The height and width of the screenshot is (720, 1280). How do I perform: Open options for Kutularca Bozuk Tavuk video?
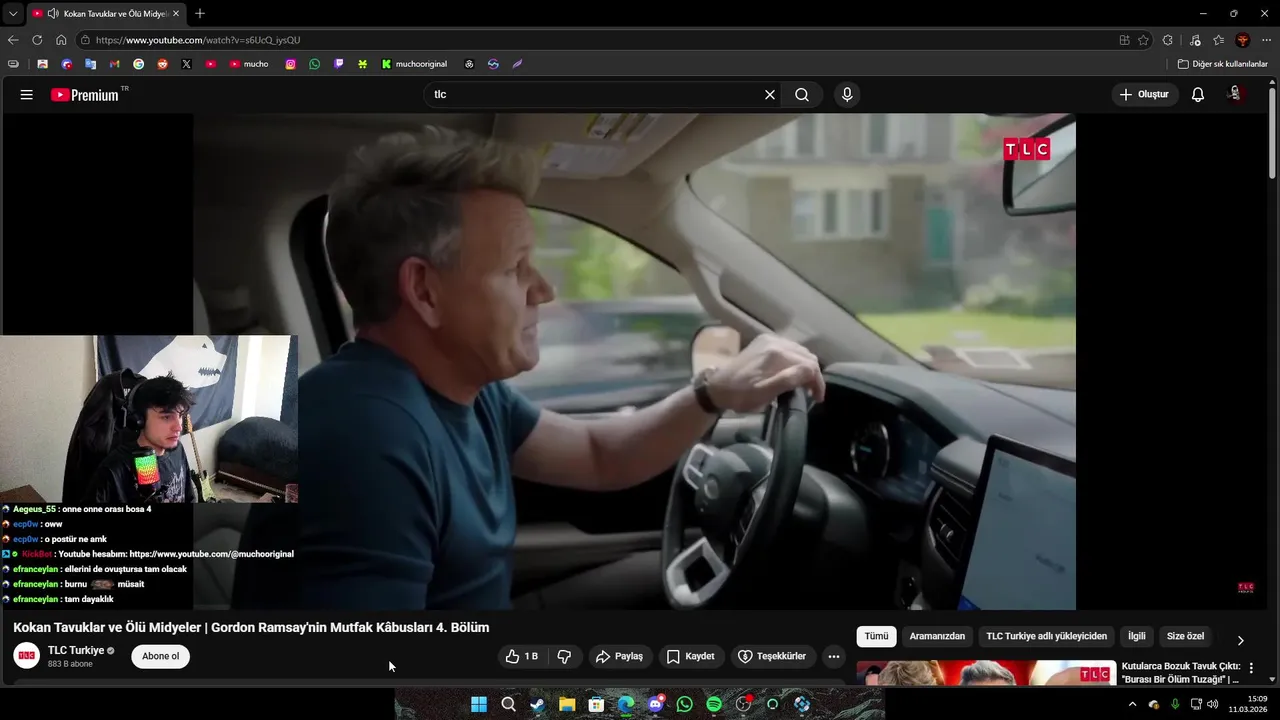[1251, 668]
